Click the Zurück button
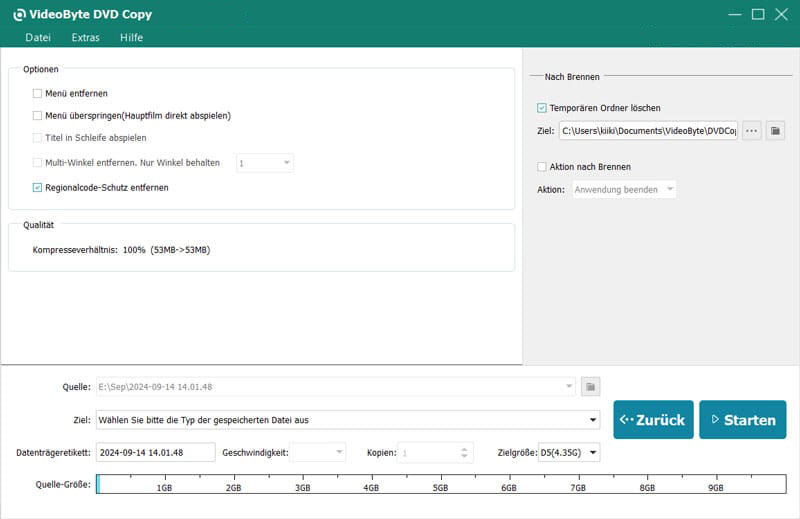The height and width of the screenshot is (519, 800). [653, 419]
